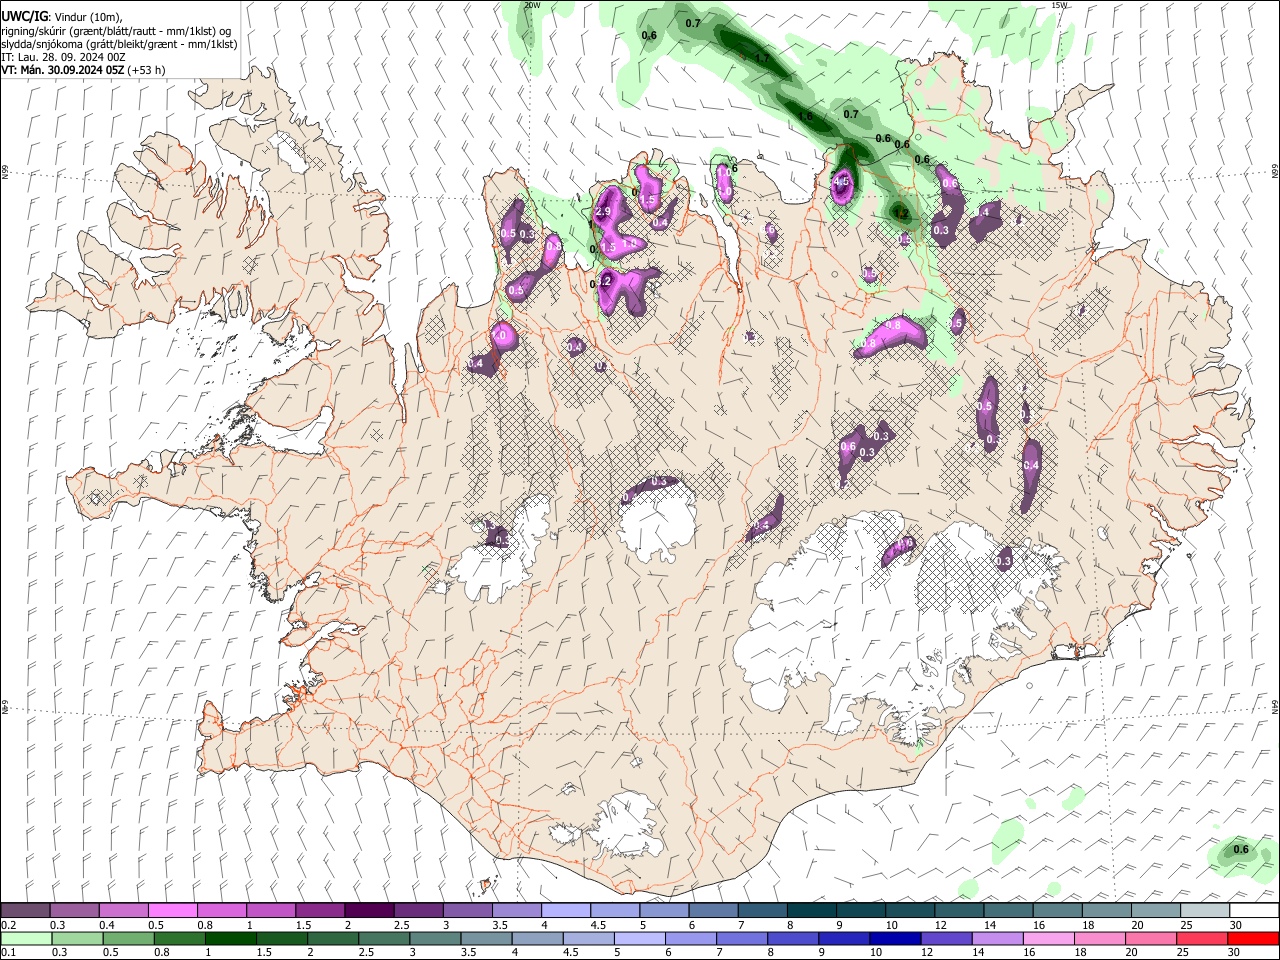Select the 3 swatch in upper snow legend row
1280x960 pixels.
(x=467, y=911)
